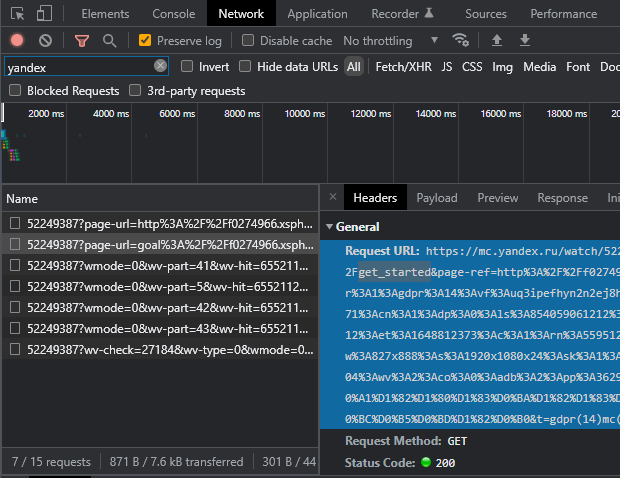Click the 2000 ms timeline marker
The image size is (620, 478).
coord(46,113)
